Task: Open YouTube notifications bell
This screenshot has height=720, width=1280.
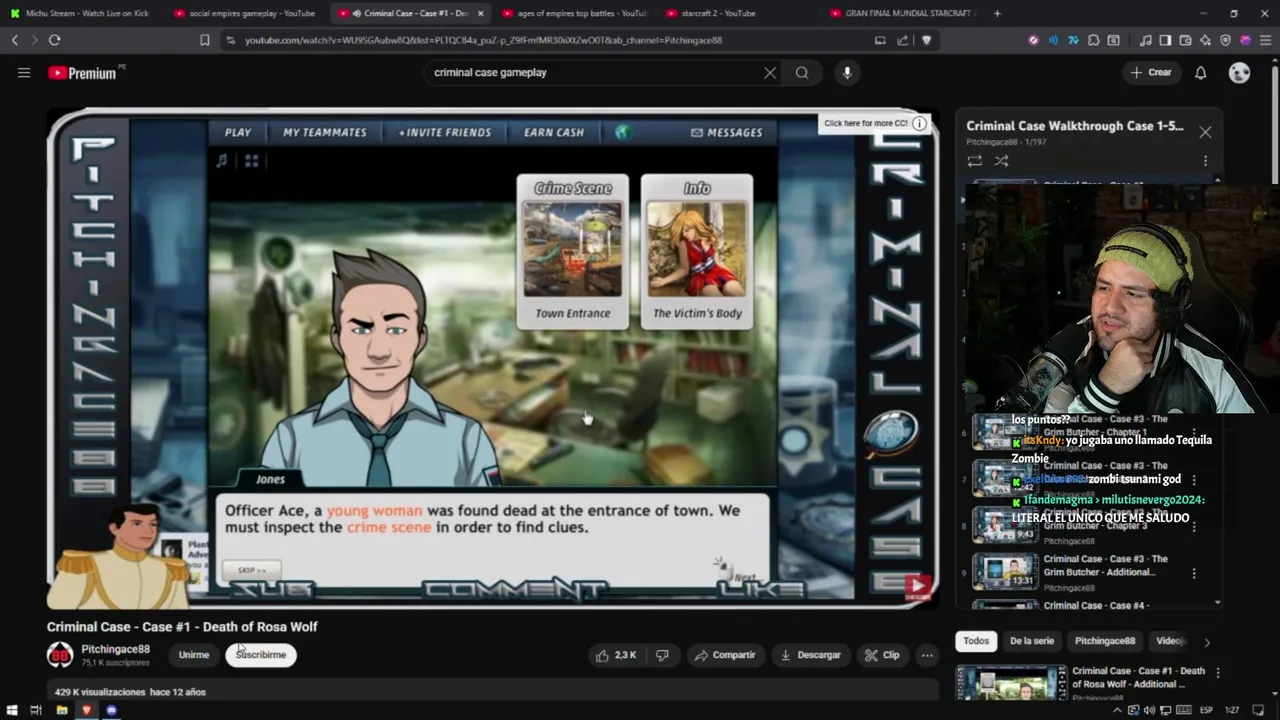Action: tap(1201, 73)
